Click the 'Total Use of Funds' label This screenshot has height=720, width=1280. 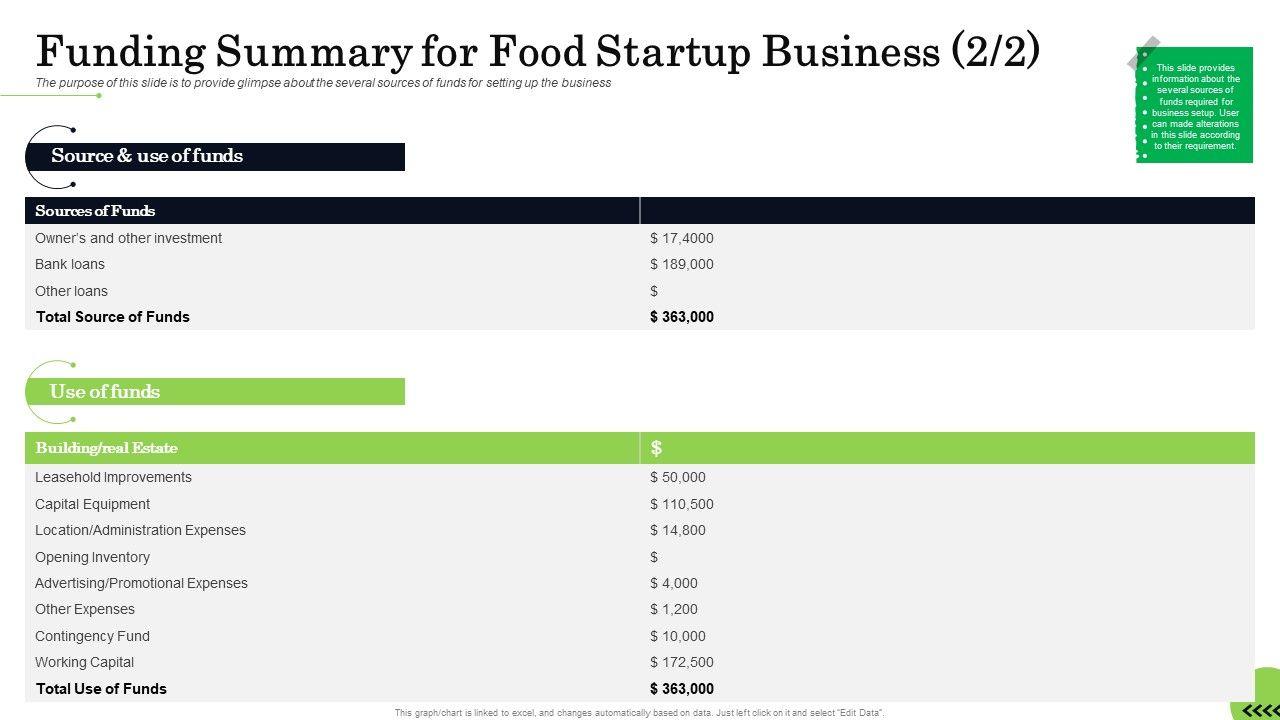[x=101, y=689]
